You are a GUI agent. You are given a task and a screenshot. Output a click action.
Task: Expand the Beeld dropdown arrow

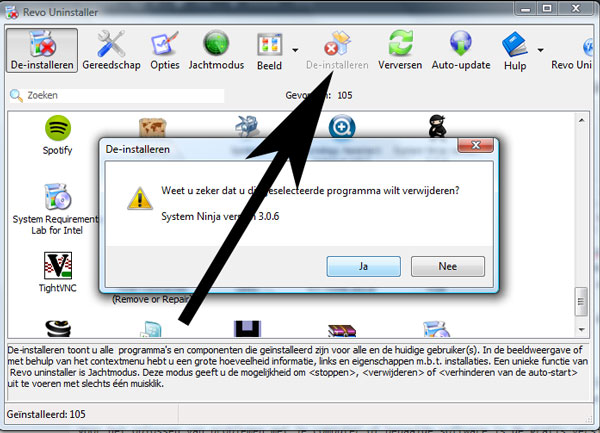pos(295,50)
